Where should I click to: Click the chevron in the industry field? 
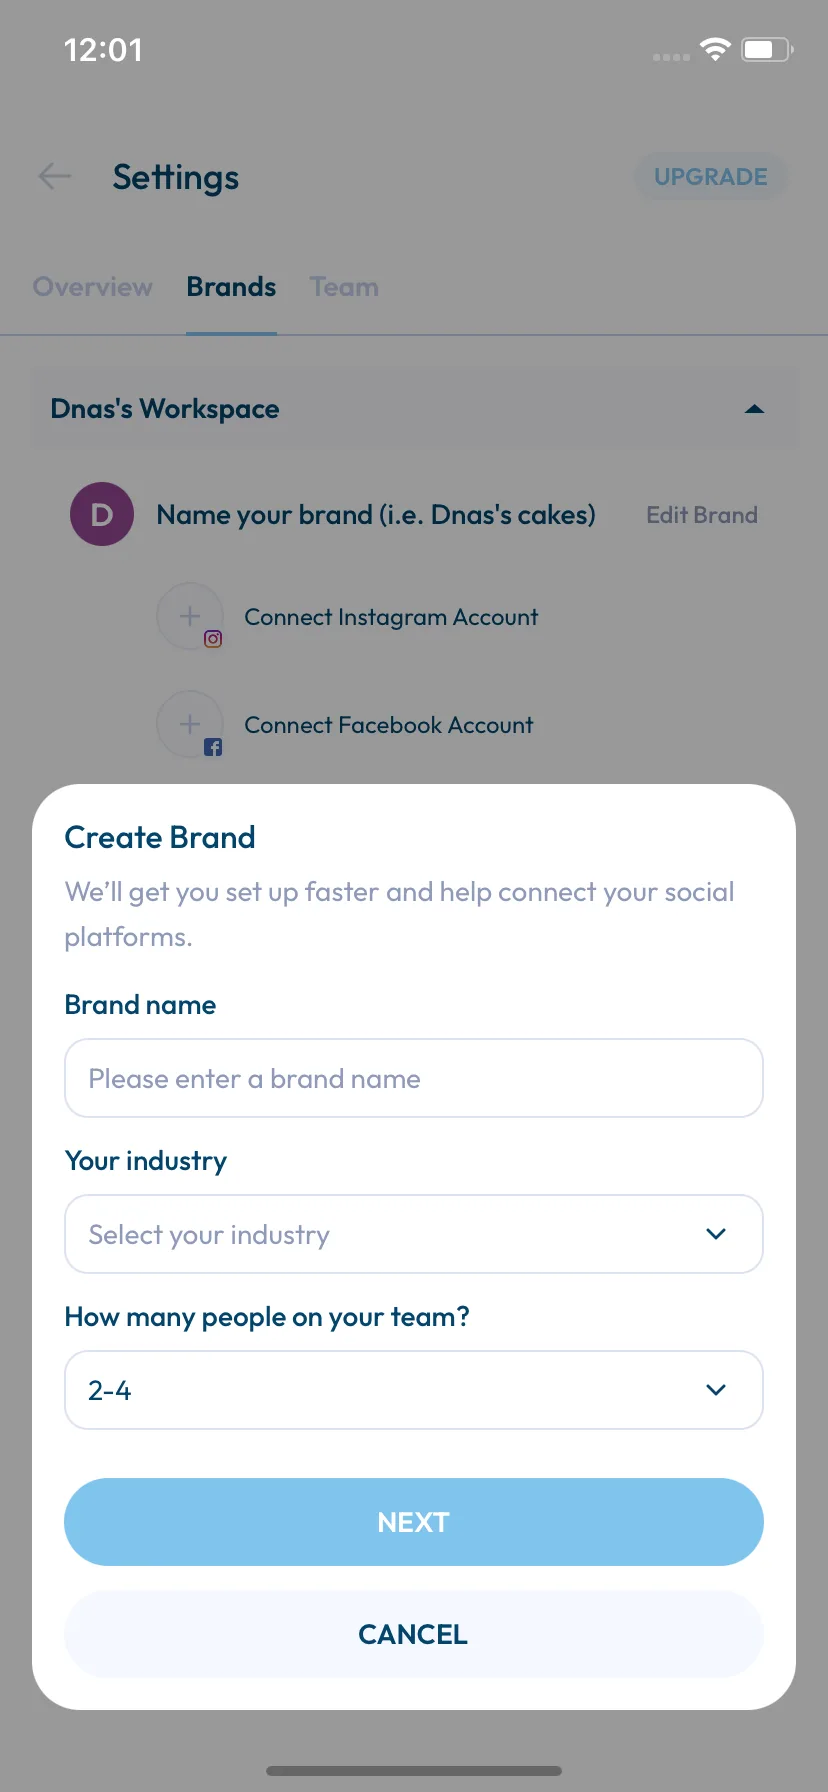pyautogui.click(x=716, y=1234)
